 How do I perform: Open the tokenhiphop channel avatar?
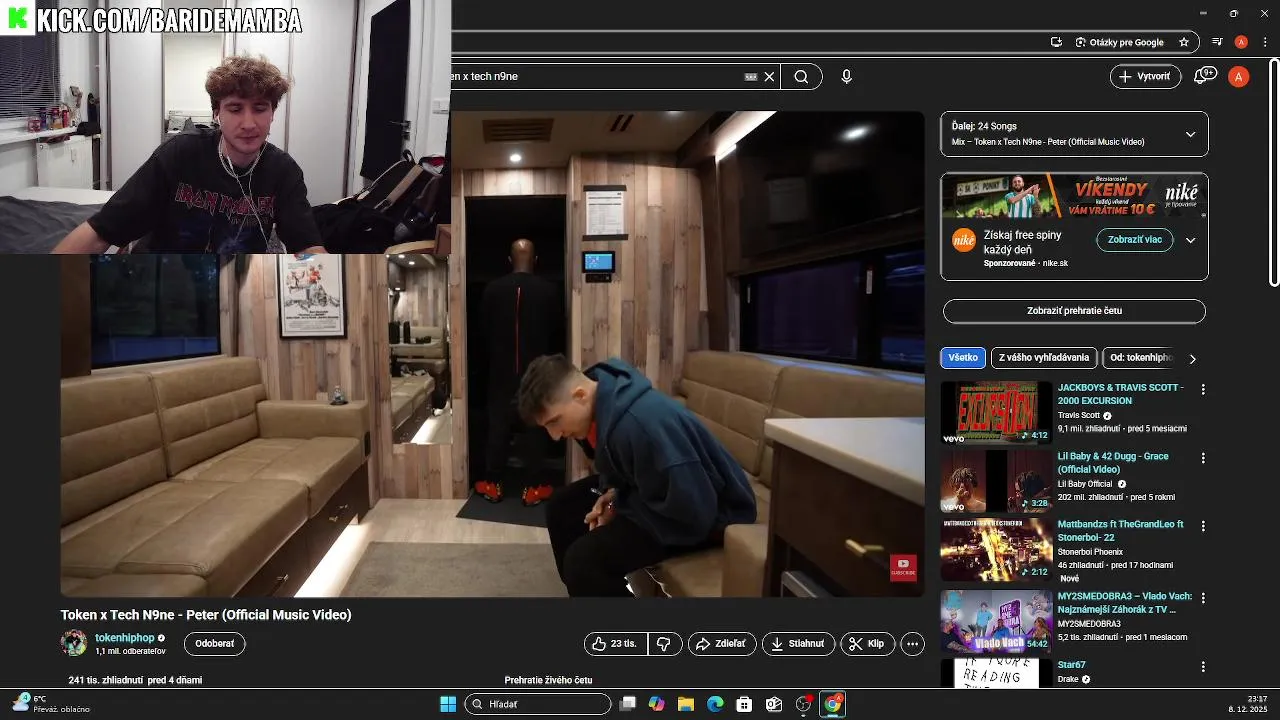coord(74,643)
